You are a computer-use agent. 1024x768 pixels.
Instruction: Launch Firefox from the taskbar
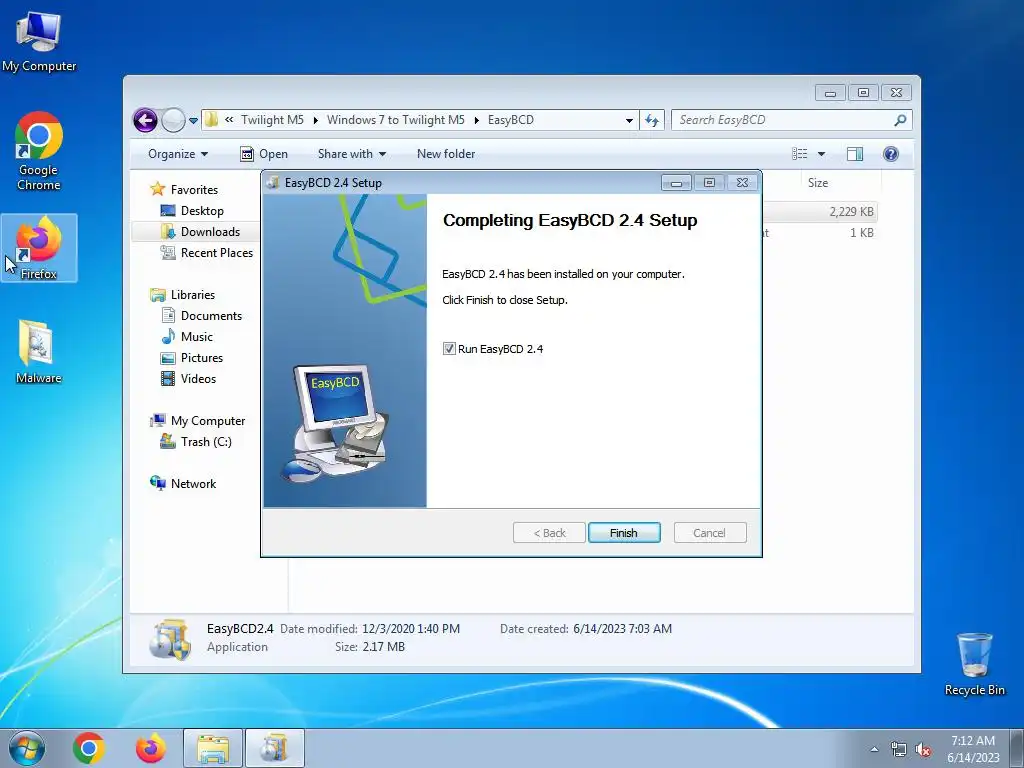(x=150, y=748)
